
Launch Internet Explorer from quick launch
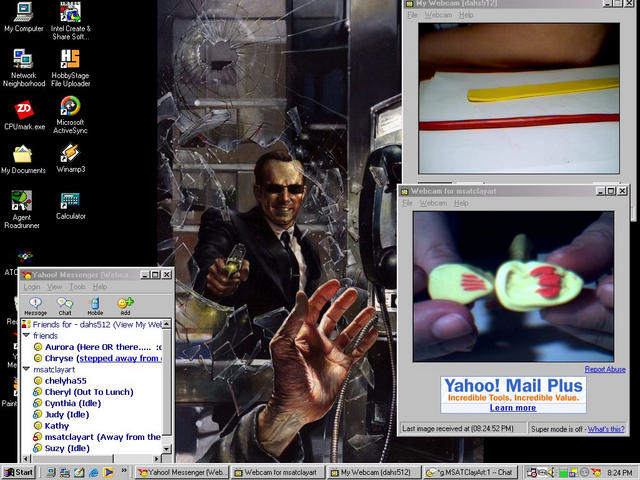tap(93, 473)
